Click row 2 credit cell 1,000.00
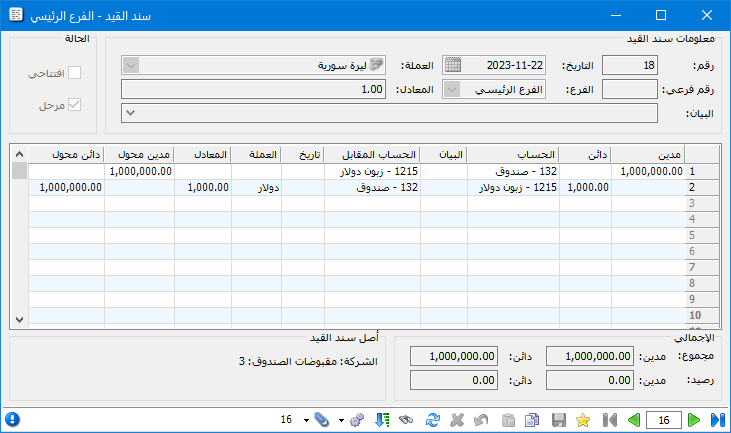This screenshot has width=731, height=433. click(x=586, y=187)
